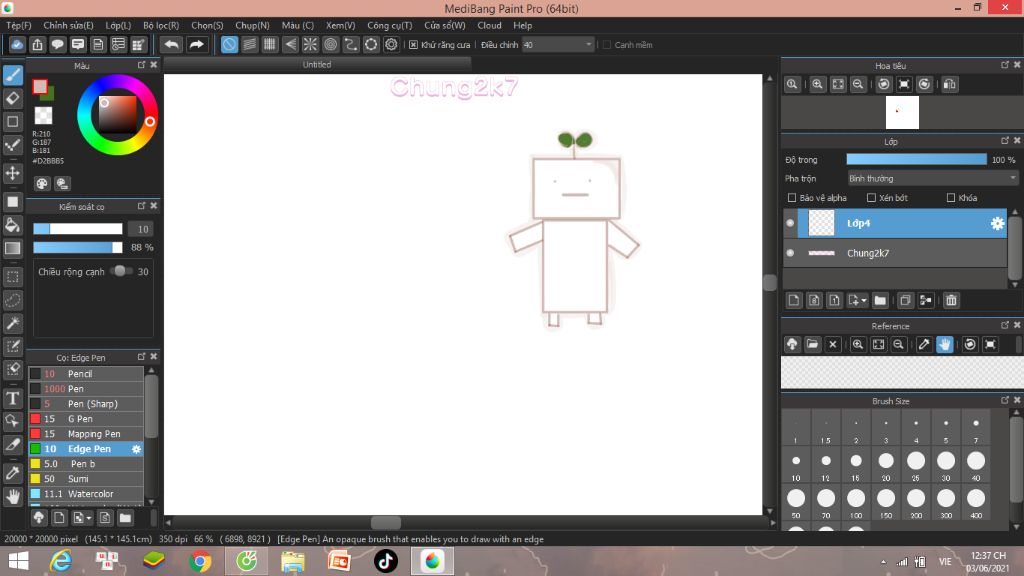Image resolution: width=1024 pixels, height=576 pixels.
Task: Select the Brush tool in left toolbar
Action: click(x=13, y=75)
